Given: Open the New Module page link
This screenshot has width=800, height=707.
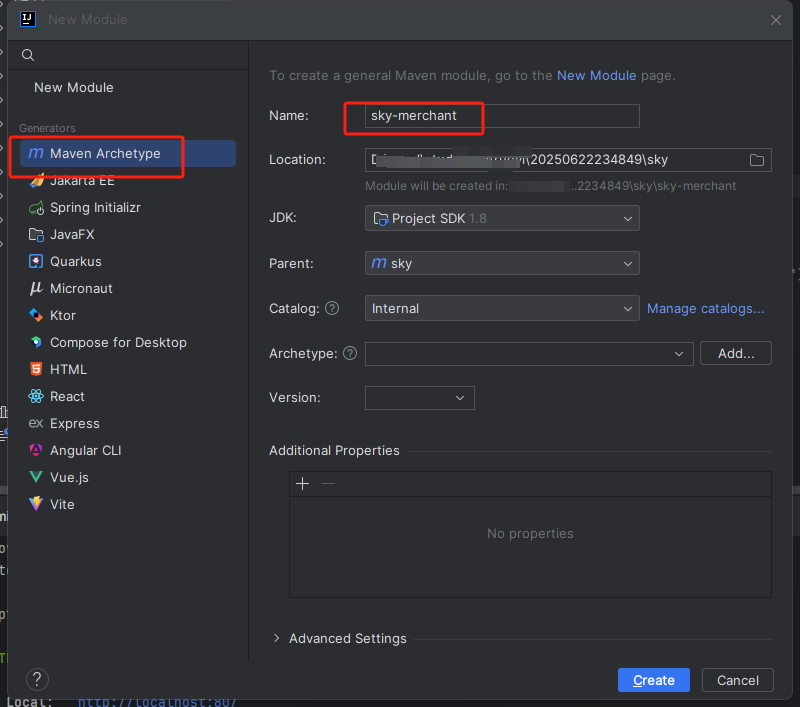Looking at the screenshot, I should (x=596, y=75).
